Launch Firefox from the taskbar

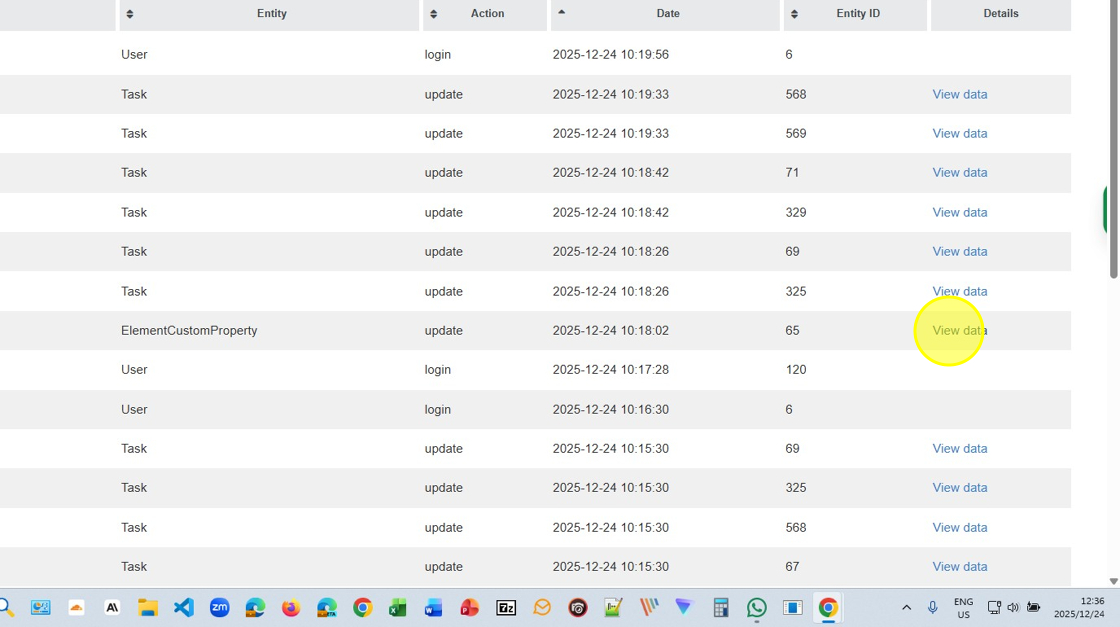pyautogui.click(x=291, y=607)
